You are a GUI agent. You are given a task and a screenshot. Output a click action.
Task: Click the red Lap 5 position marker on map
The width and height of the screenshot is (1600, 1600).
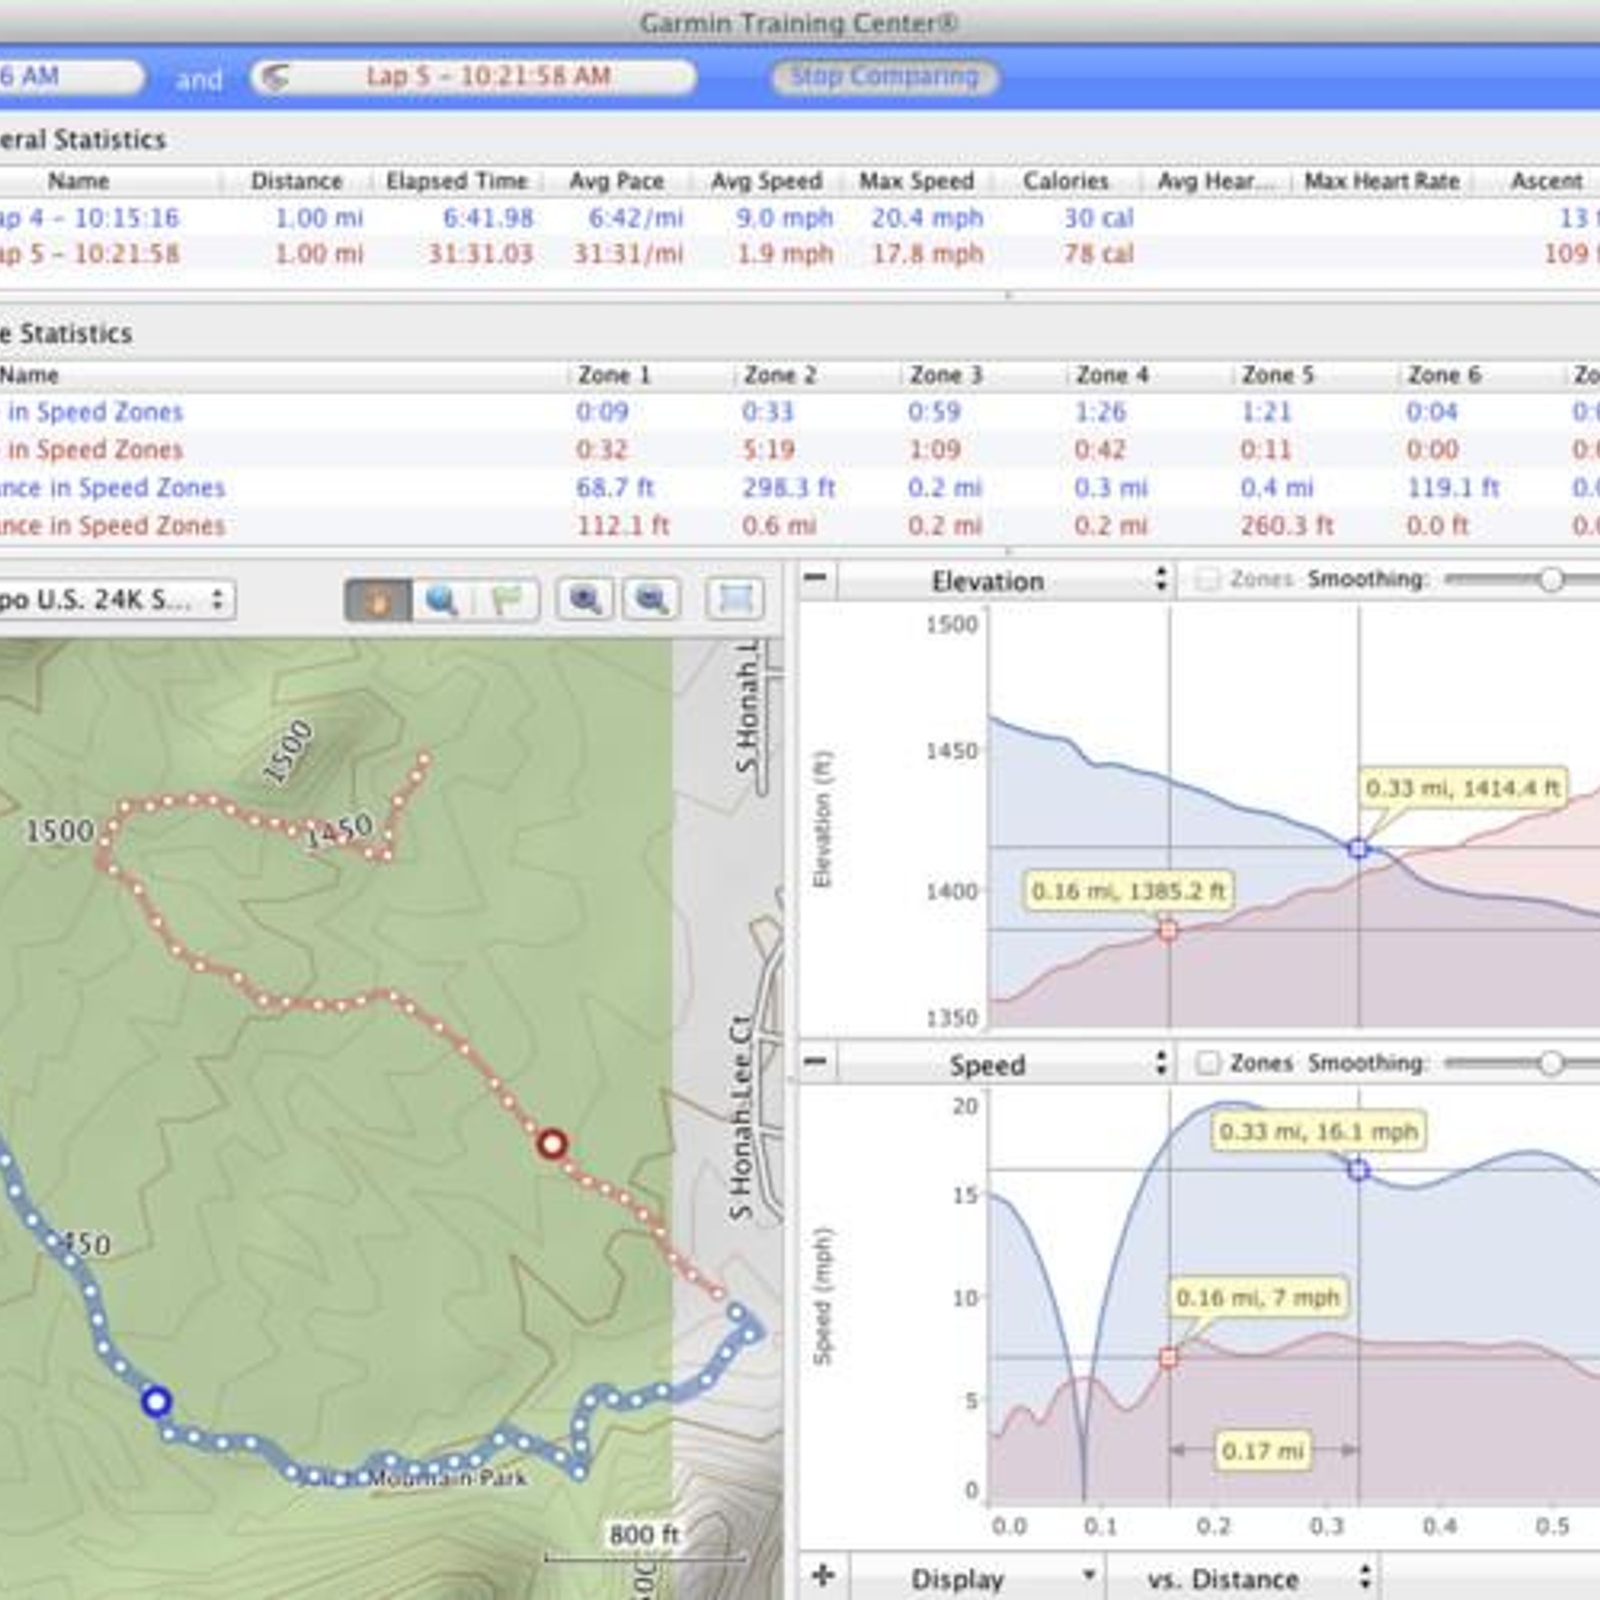point(552,1143)
